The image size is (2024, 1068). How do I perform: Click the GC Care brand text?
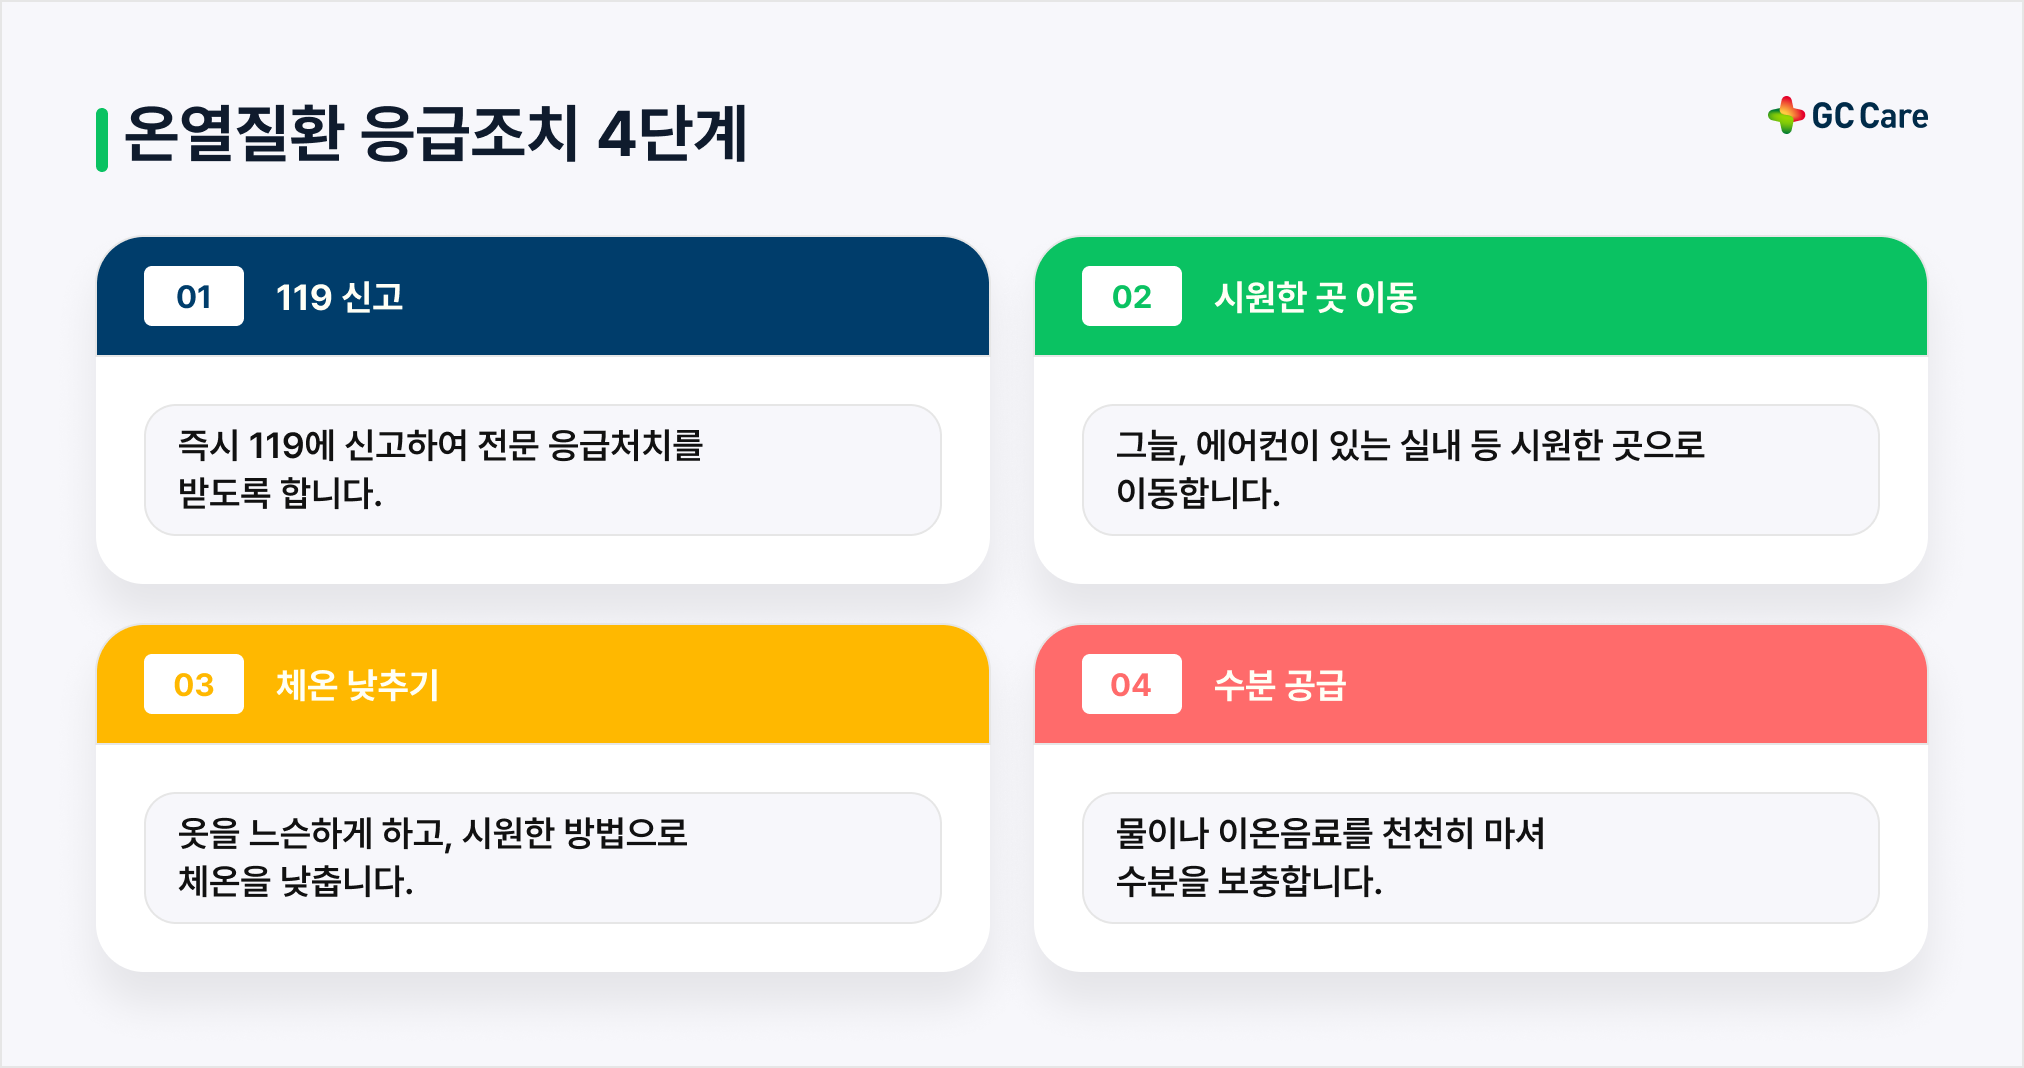pyautogui.click(x=1870, y=116)
